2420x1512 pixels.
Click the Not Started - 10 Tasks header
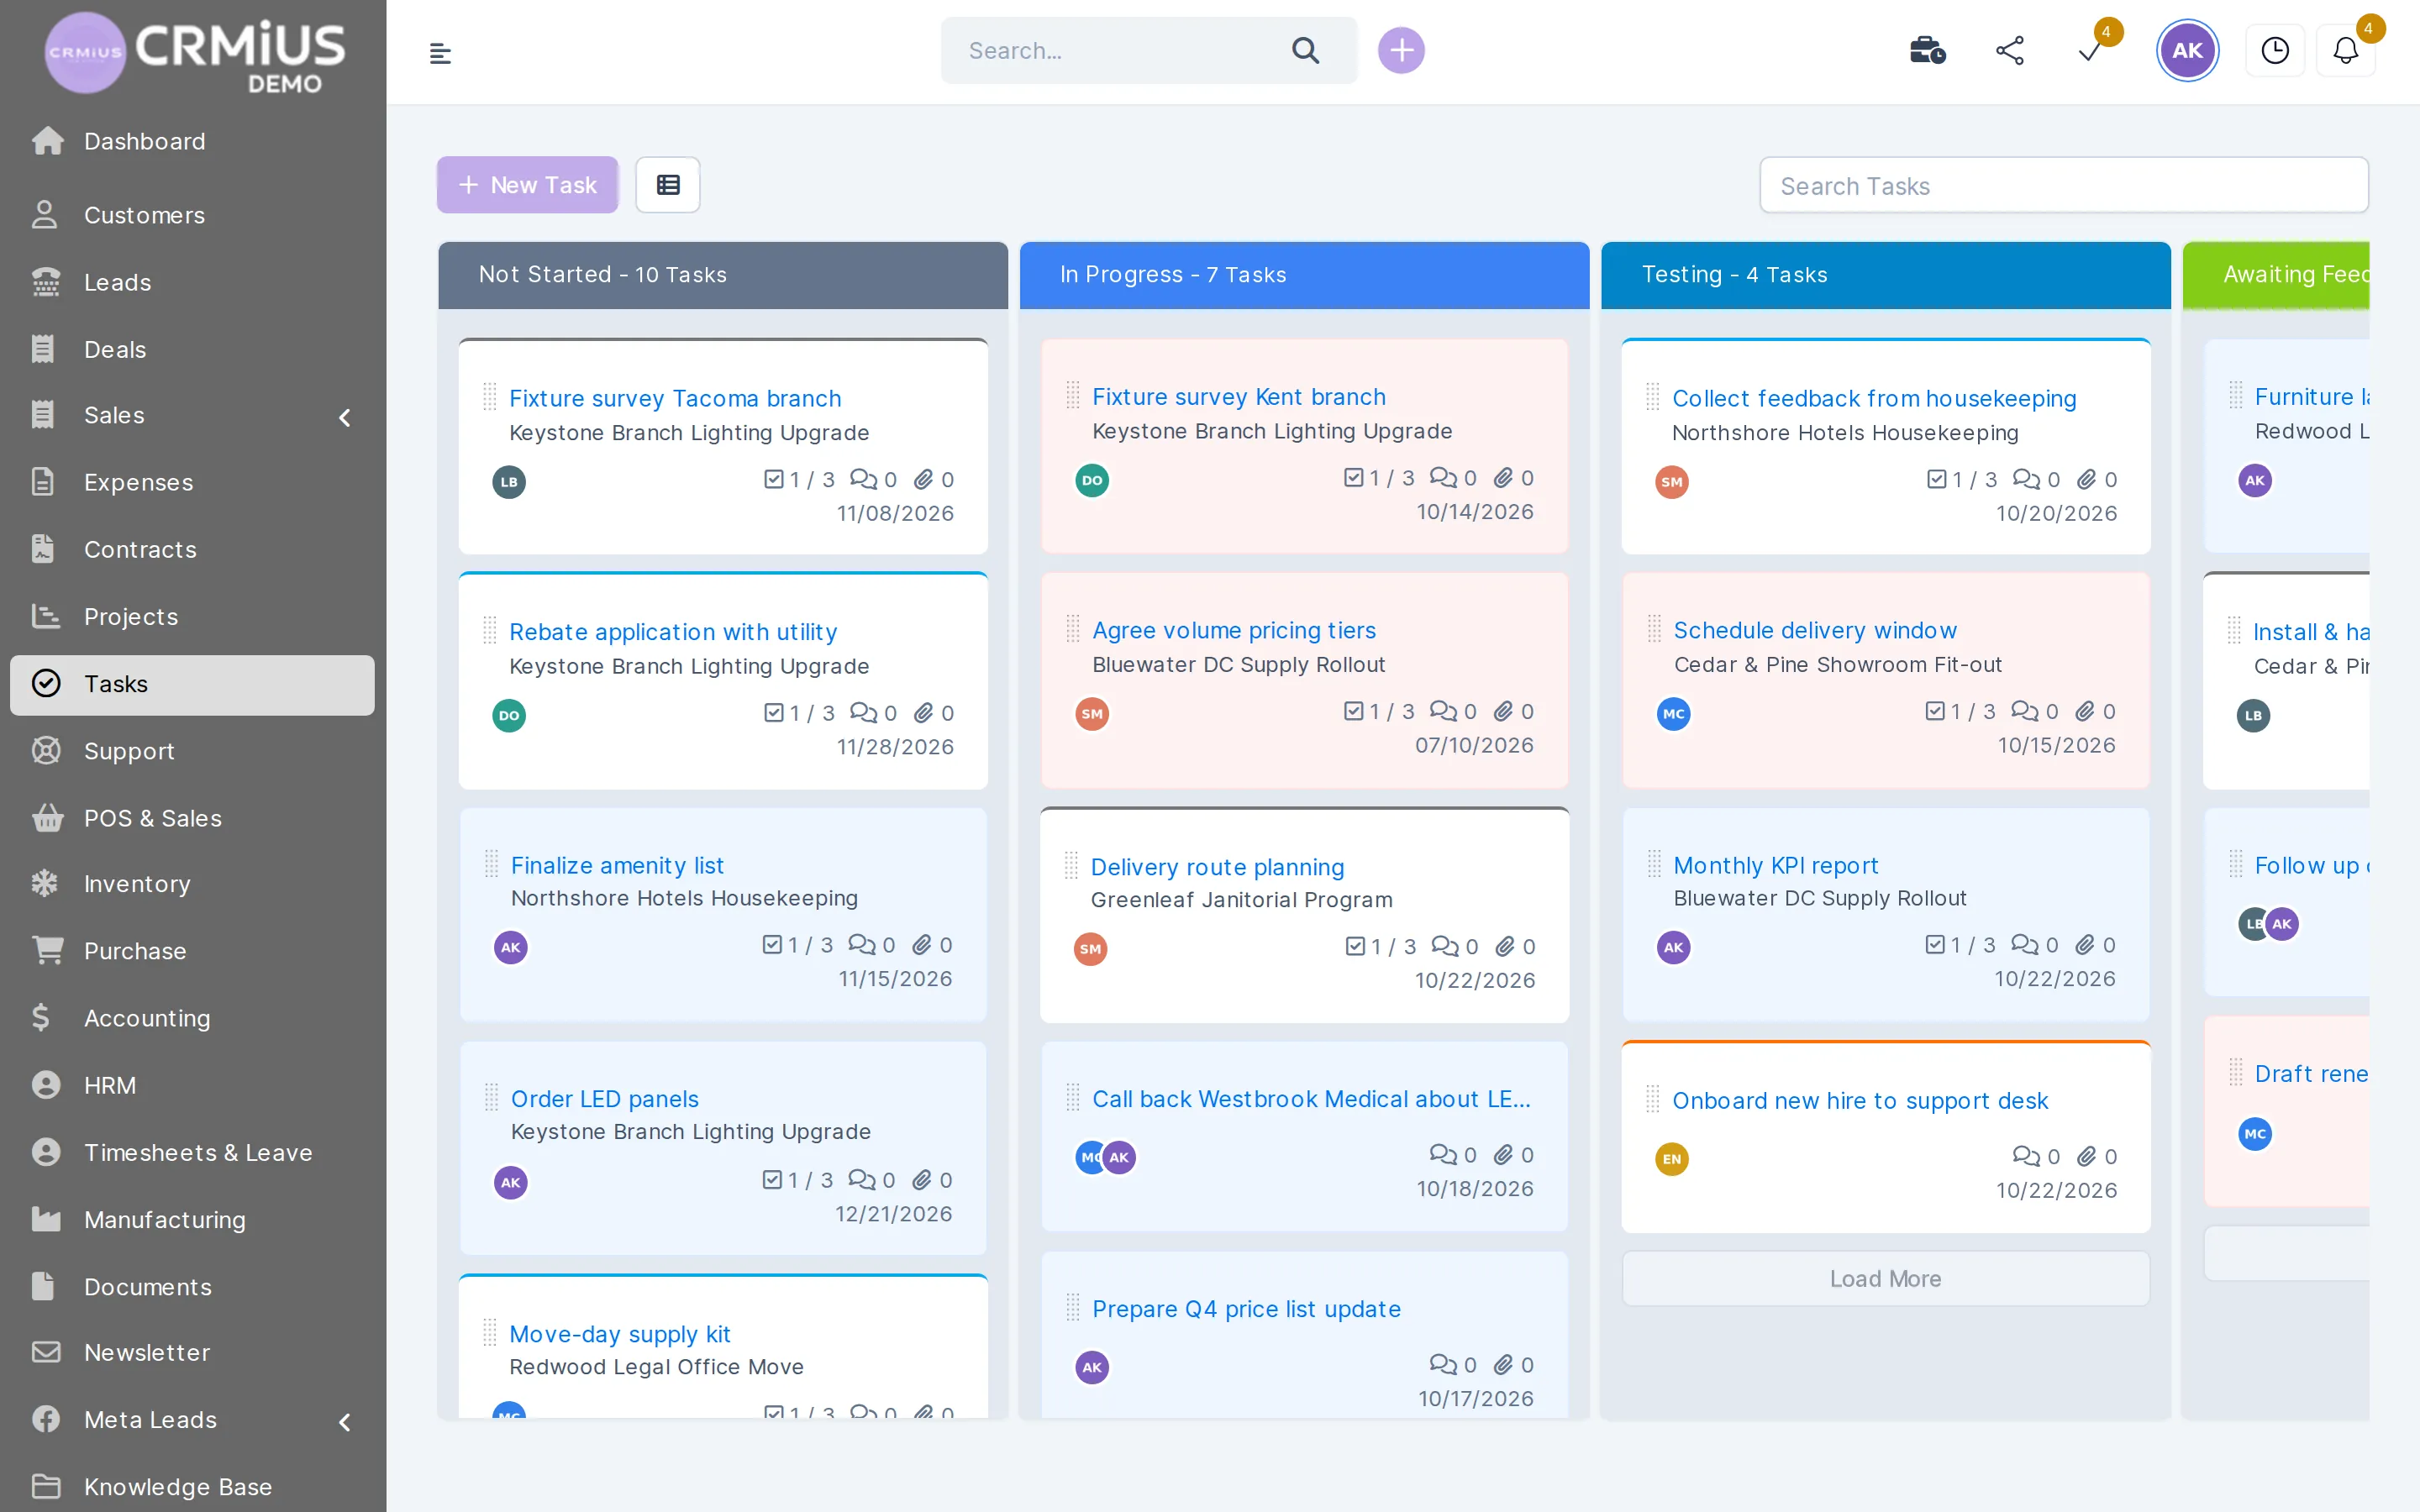(x=722, y=274)
